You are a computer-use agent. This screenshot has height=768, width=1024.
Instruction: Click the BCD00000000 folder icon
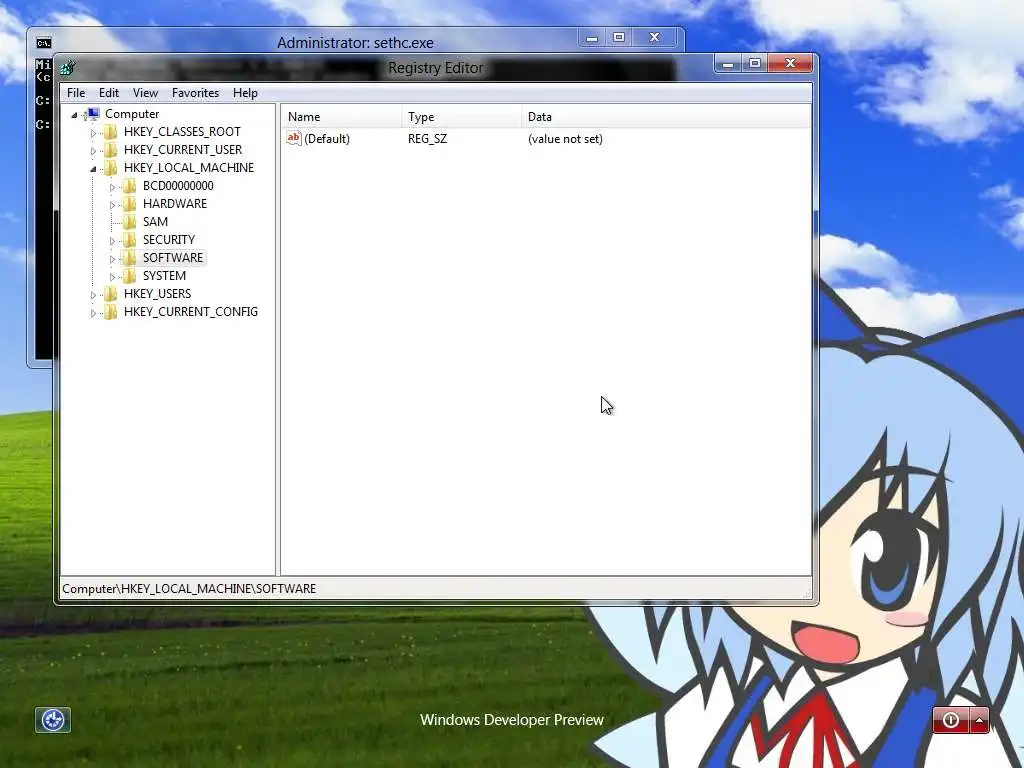pos(130,186)
